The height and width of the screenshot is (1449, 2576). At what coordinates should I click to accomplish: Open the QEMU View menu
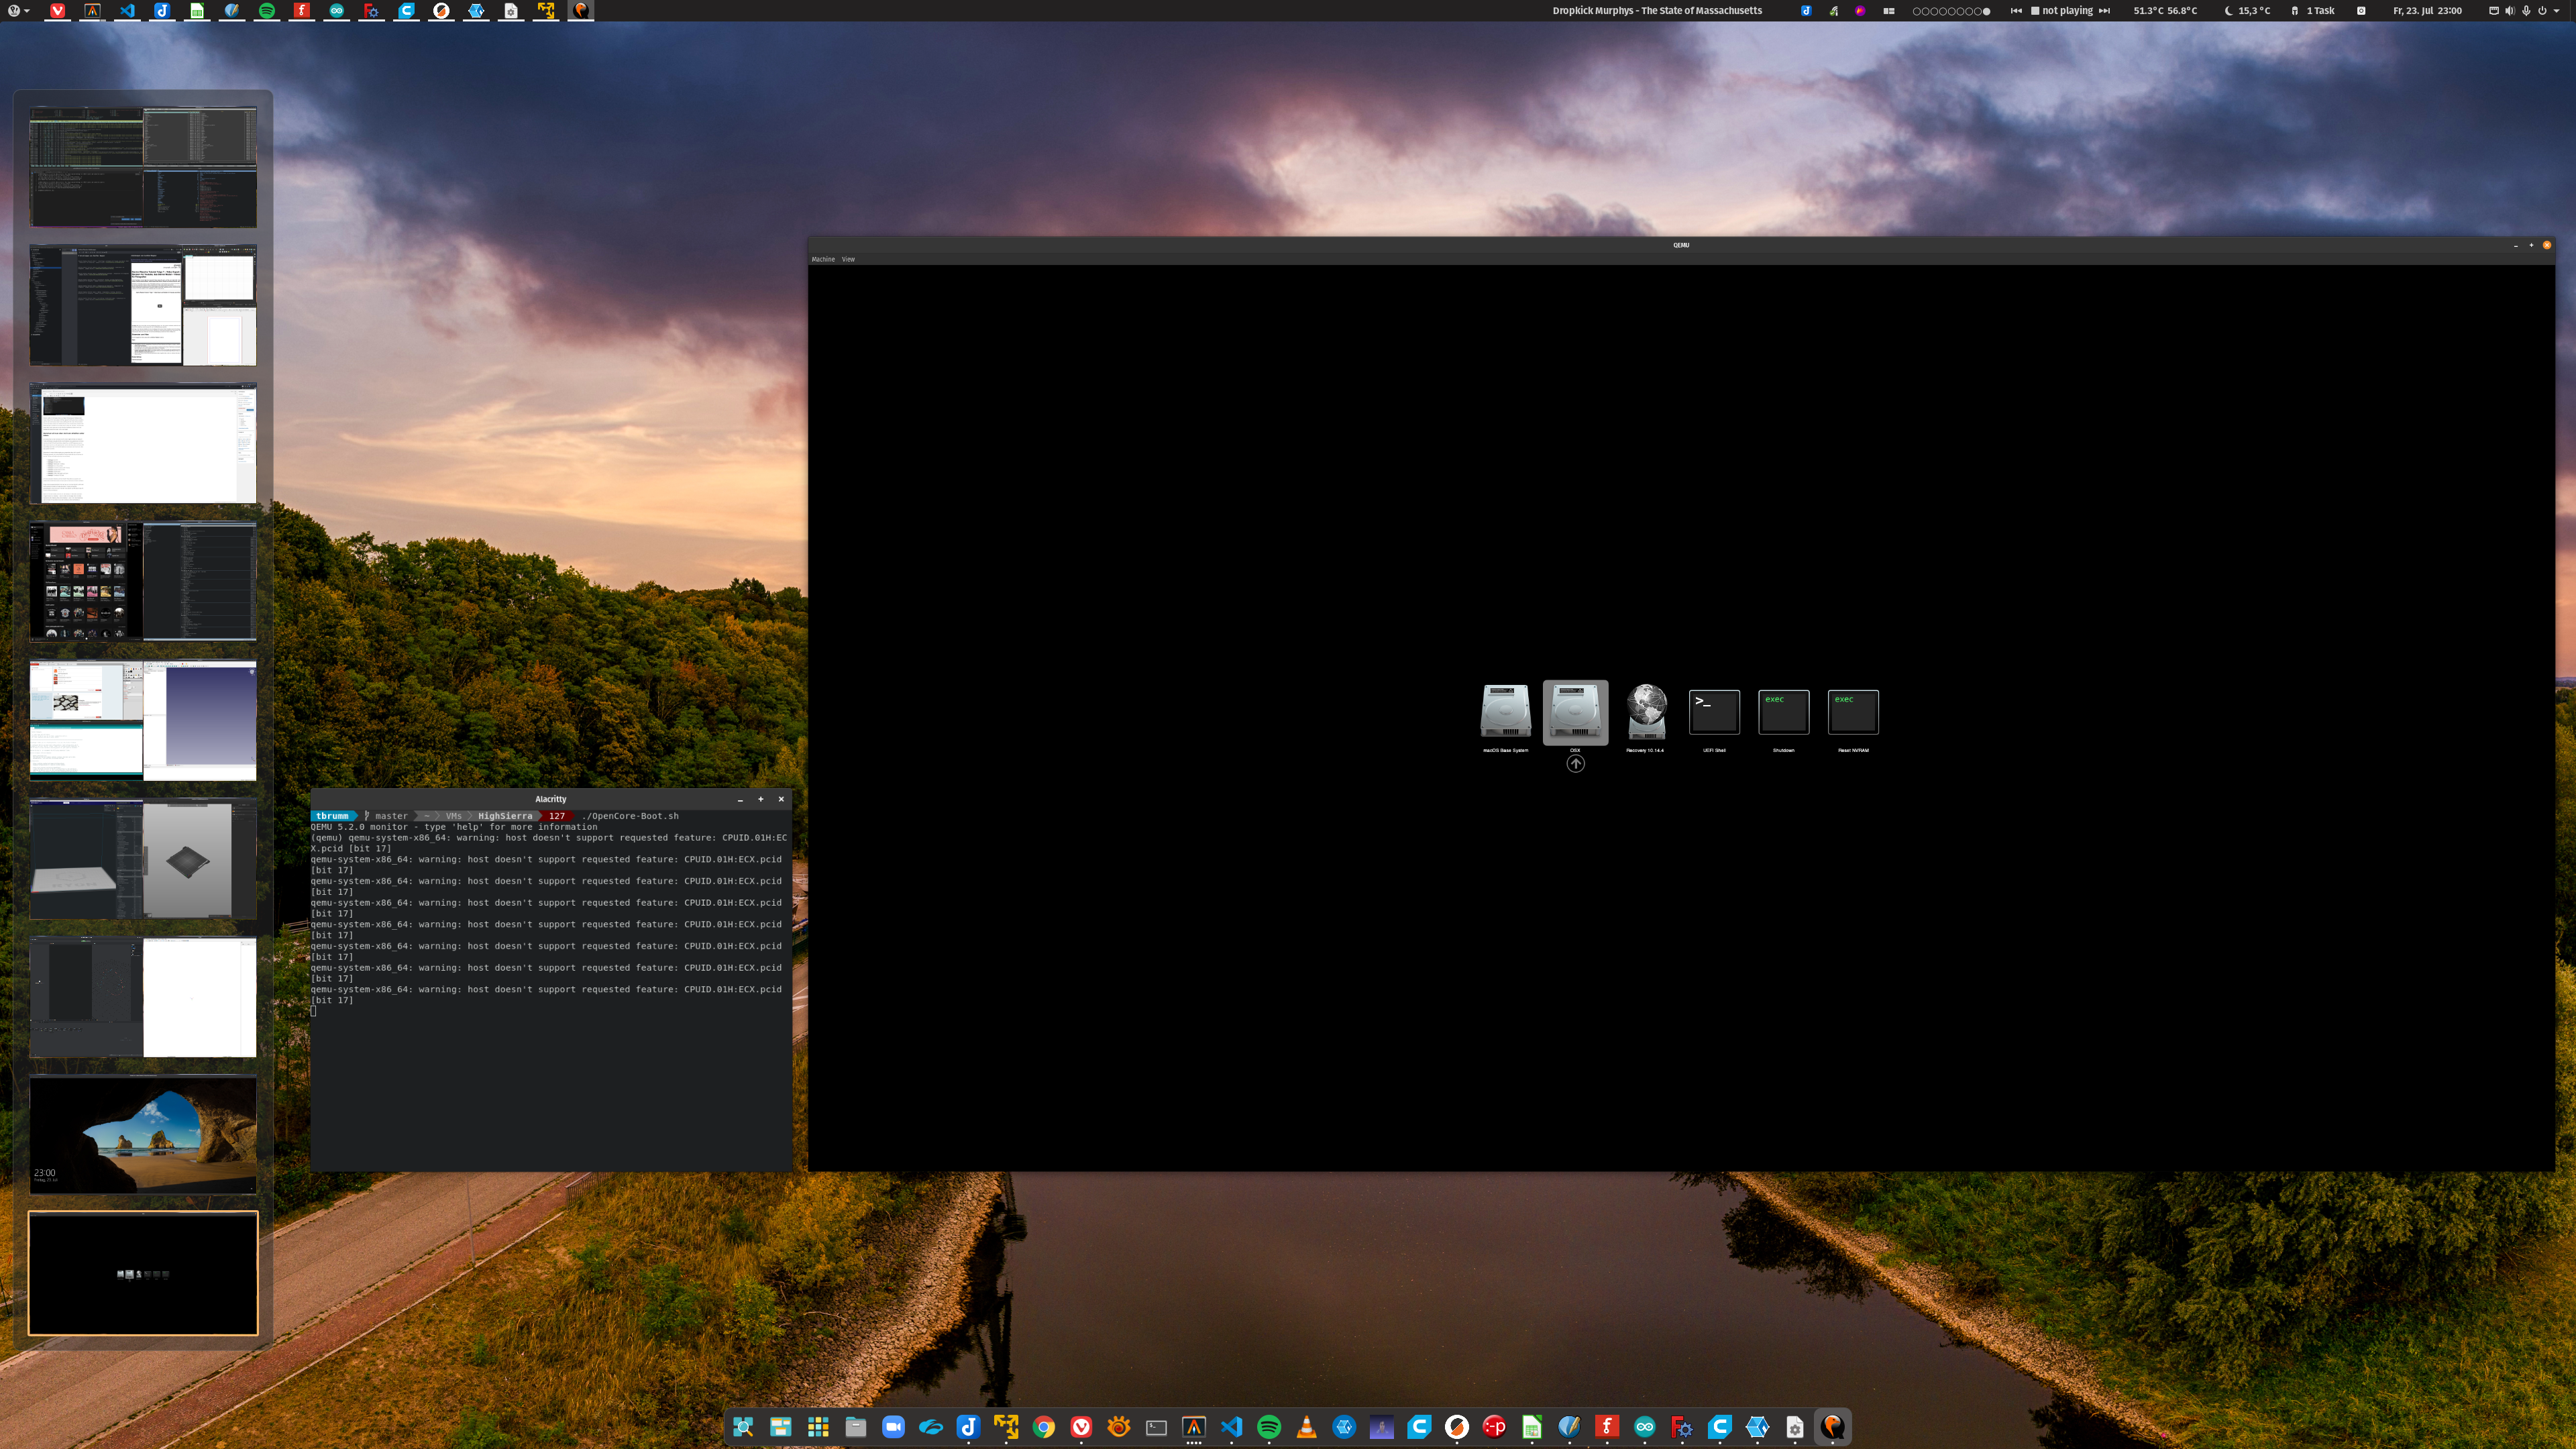(848, 259)
